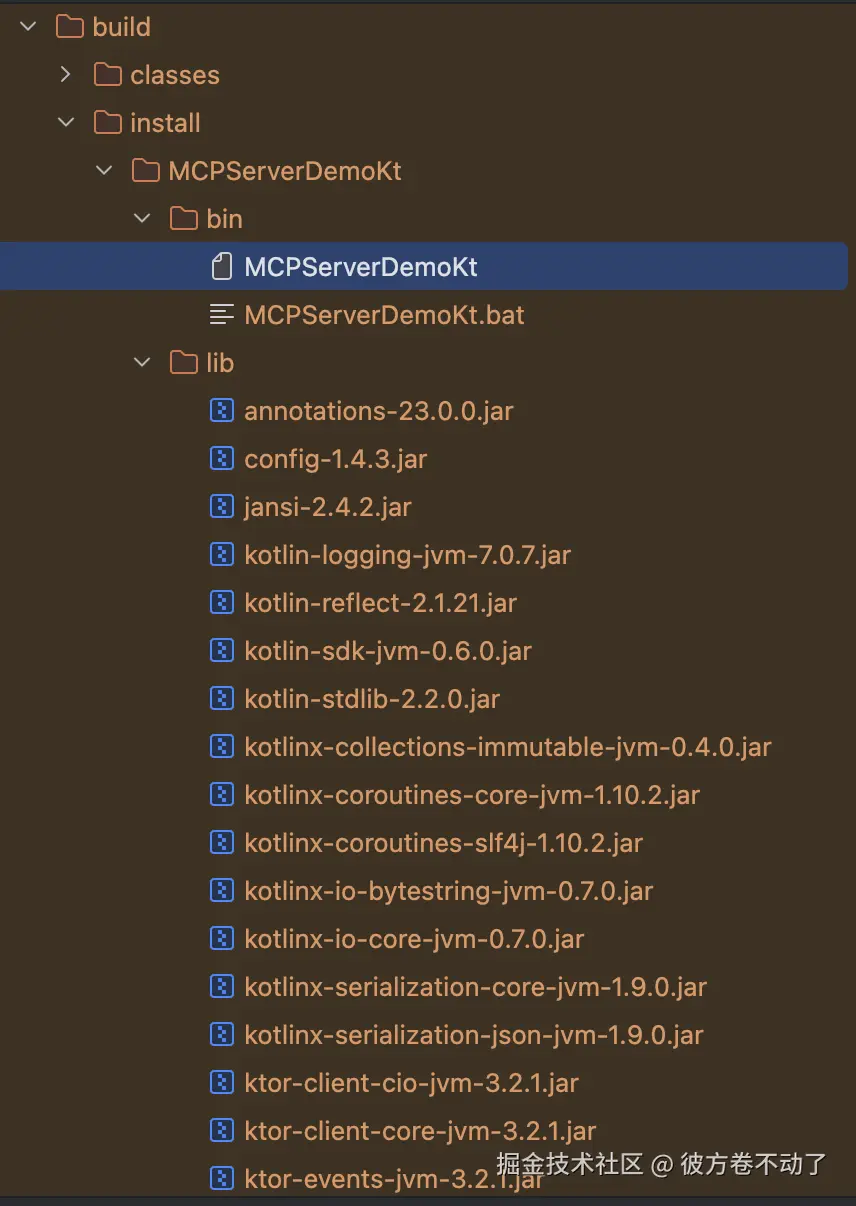
Task: Click the jar icon next to config-1.4.3.jar
Action: [x=221, y=459]
